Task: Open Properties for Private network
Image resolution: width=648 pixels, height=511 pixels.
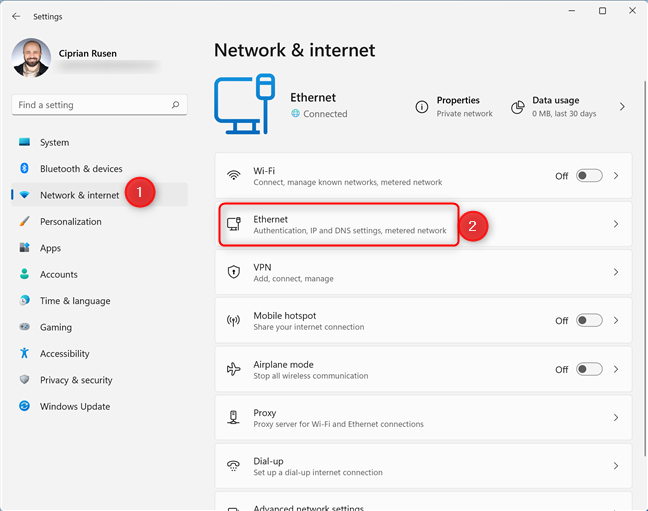Action: (x=454, y=107)
